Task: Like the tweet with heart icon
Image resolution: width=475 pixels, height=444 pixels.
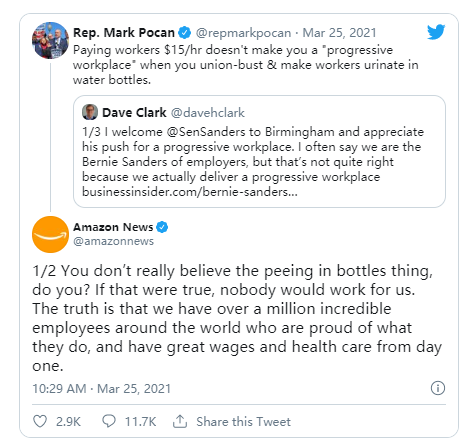Action: click(x=40, y=421)
